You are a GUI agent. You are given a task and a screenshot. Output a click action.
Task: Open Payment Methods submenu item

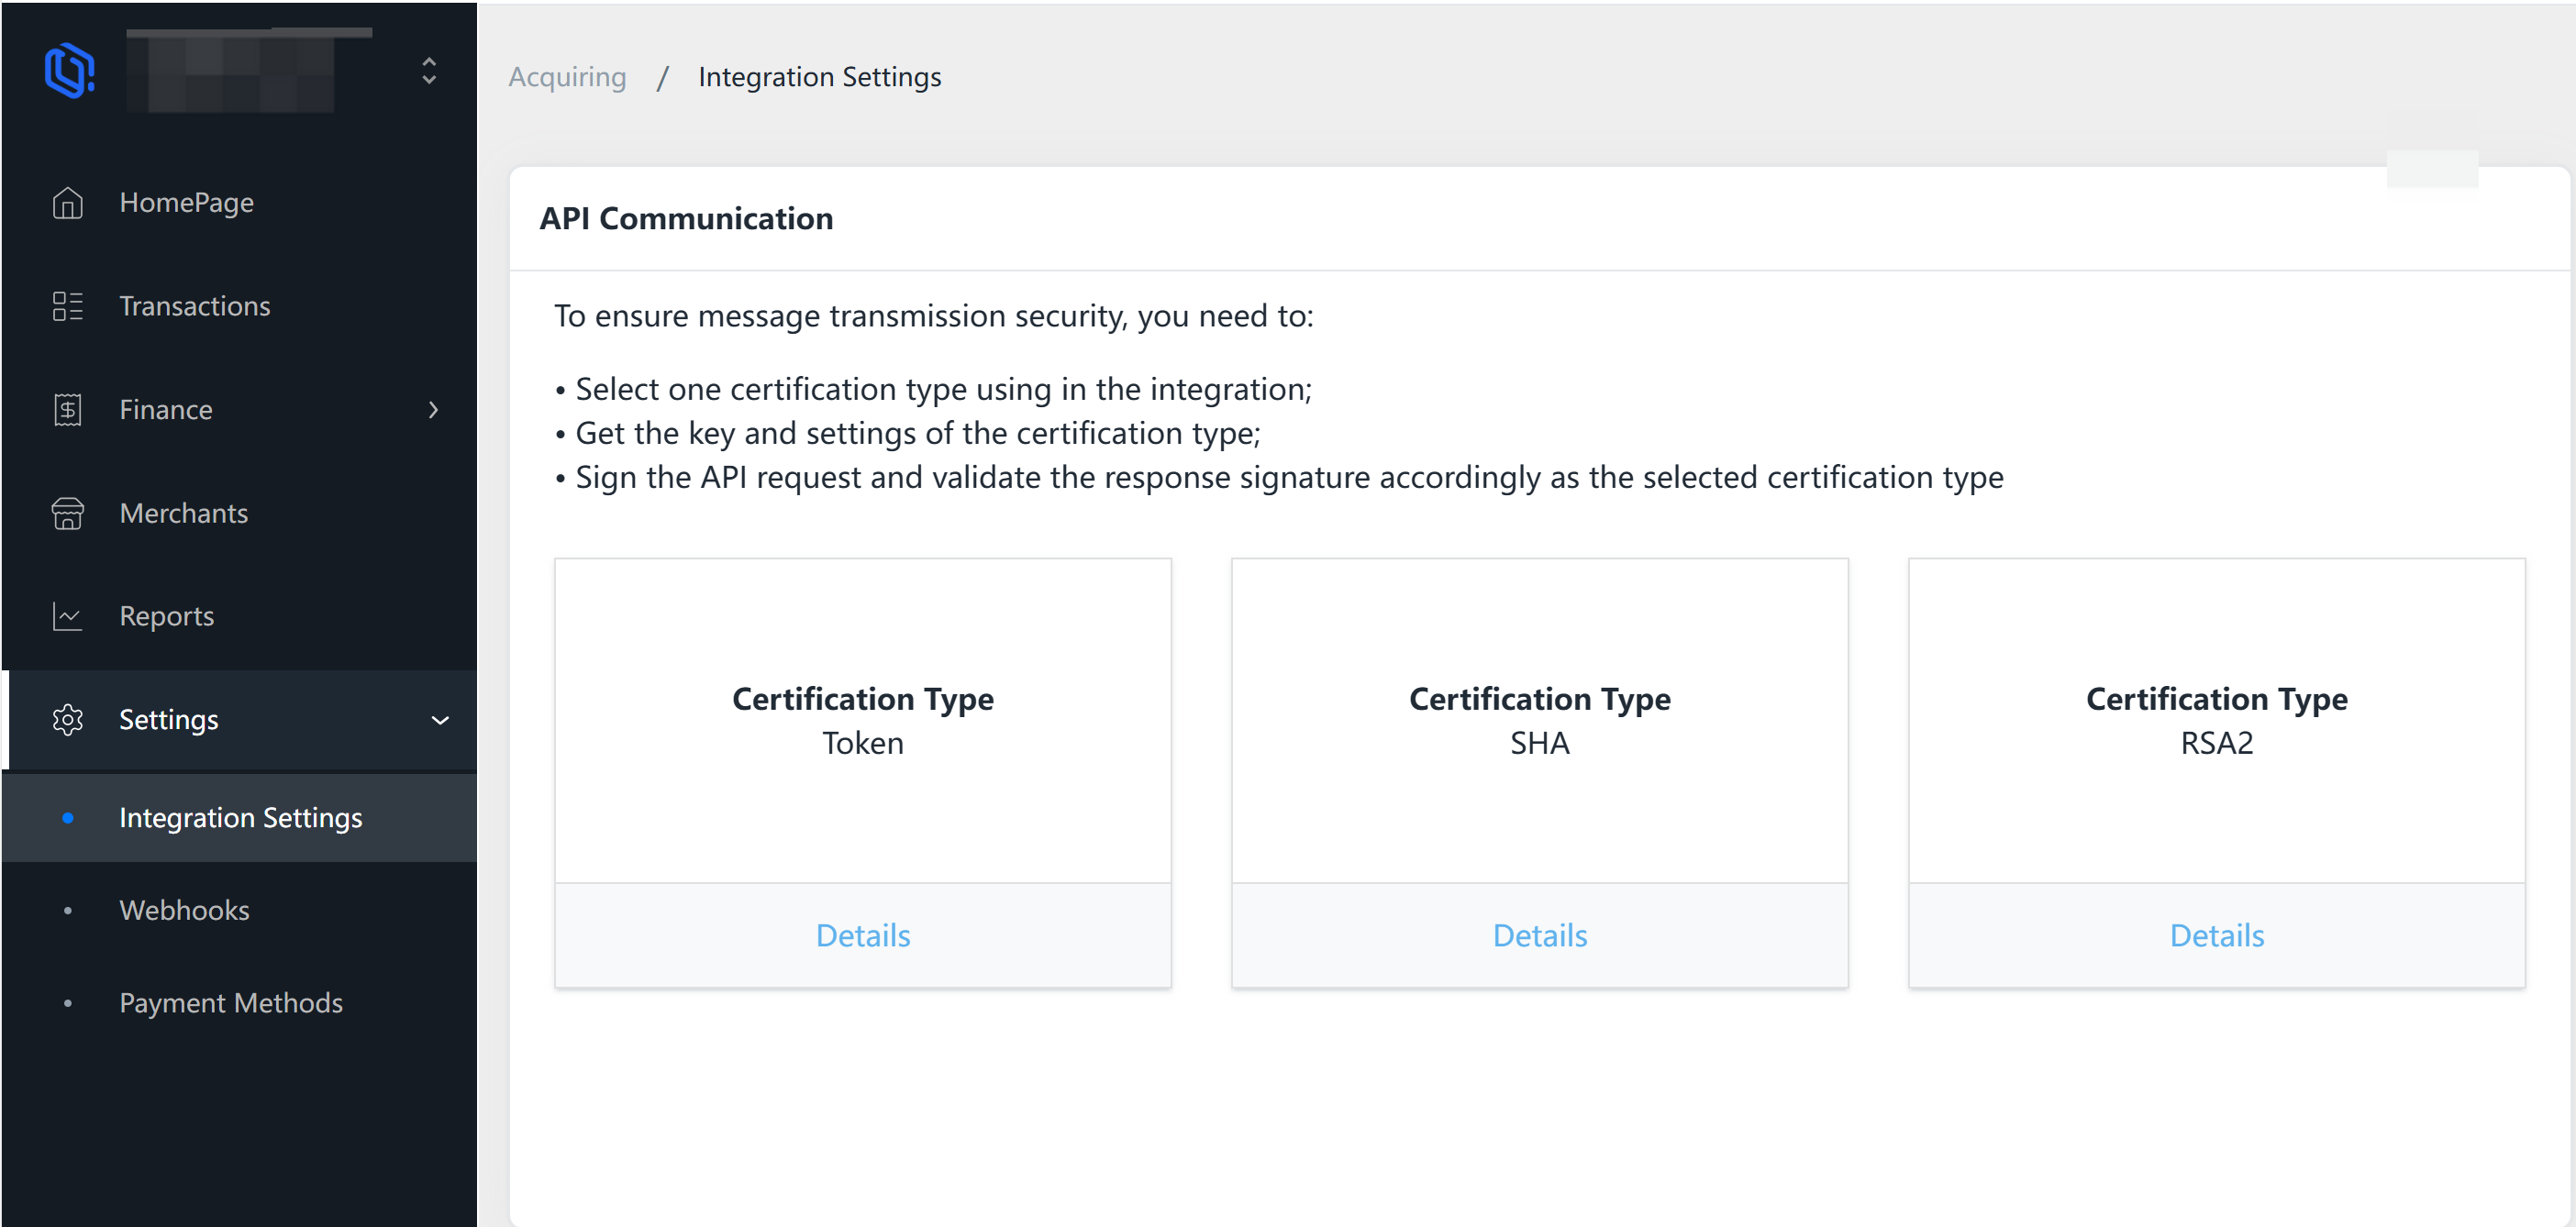pos(230,1003)
